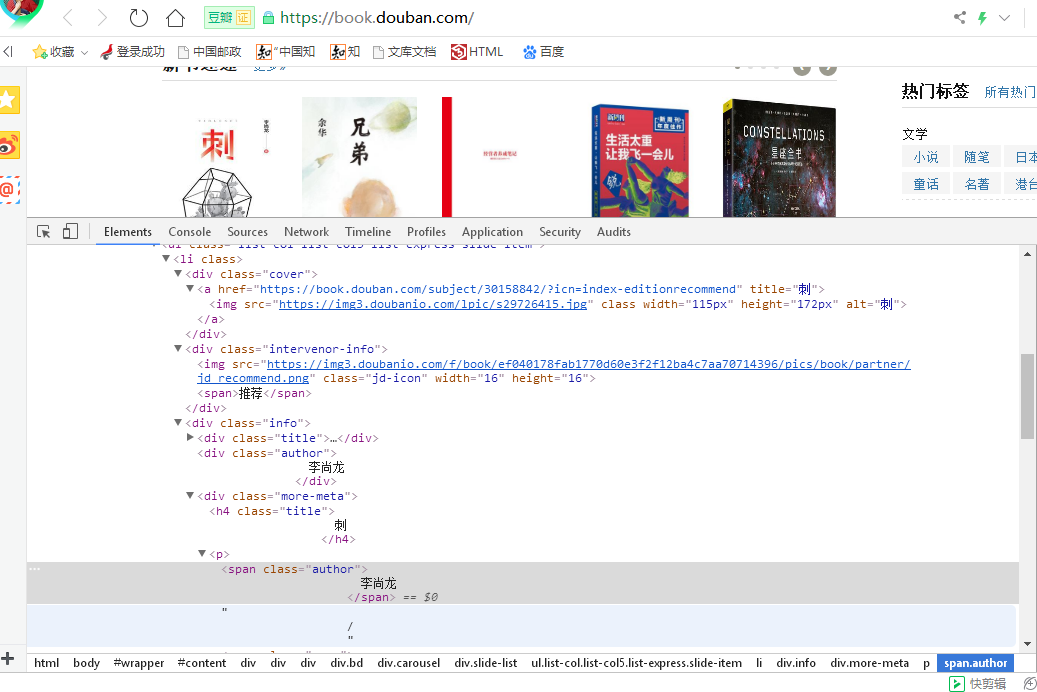The image size is (1037, 692).
Task: Open the 文库文档 bookmark
Action: (405, 52)
